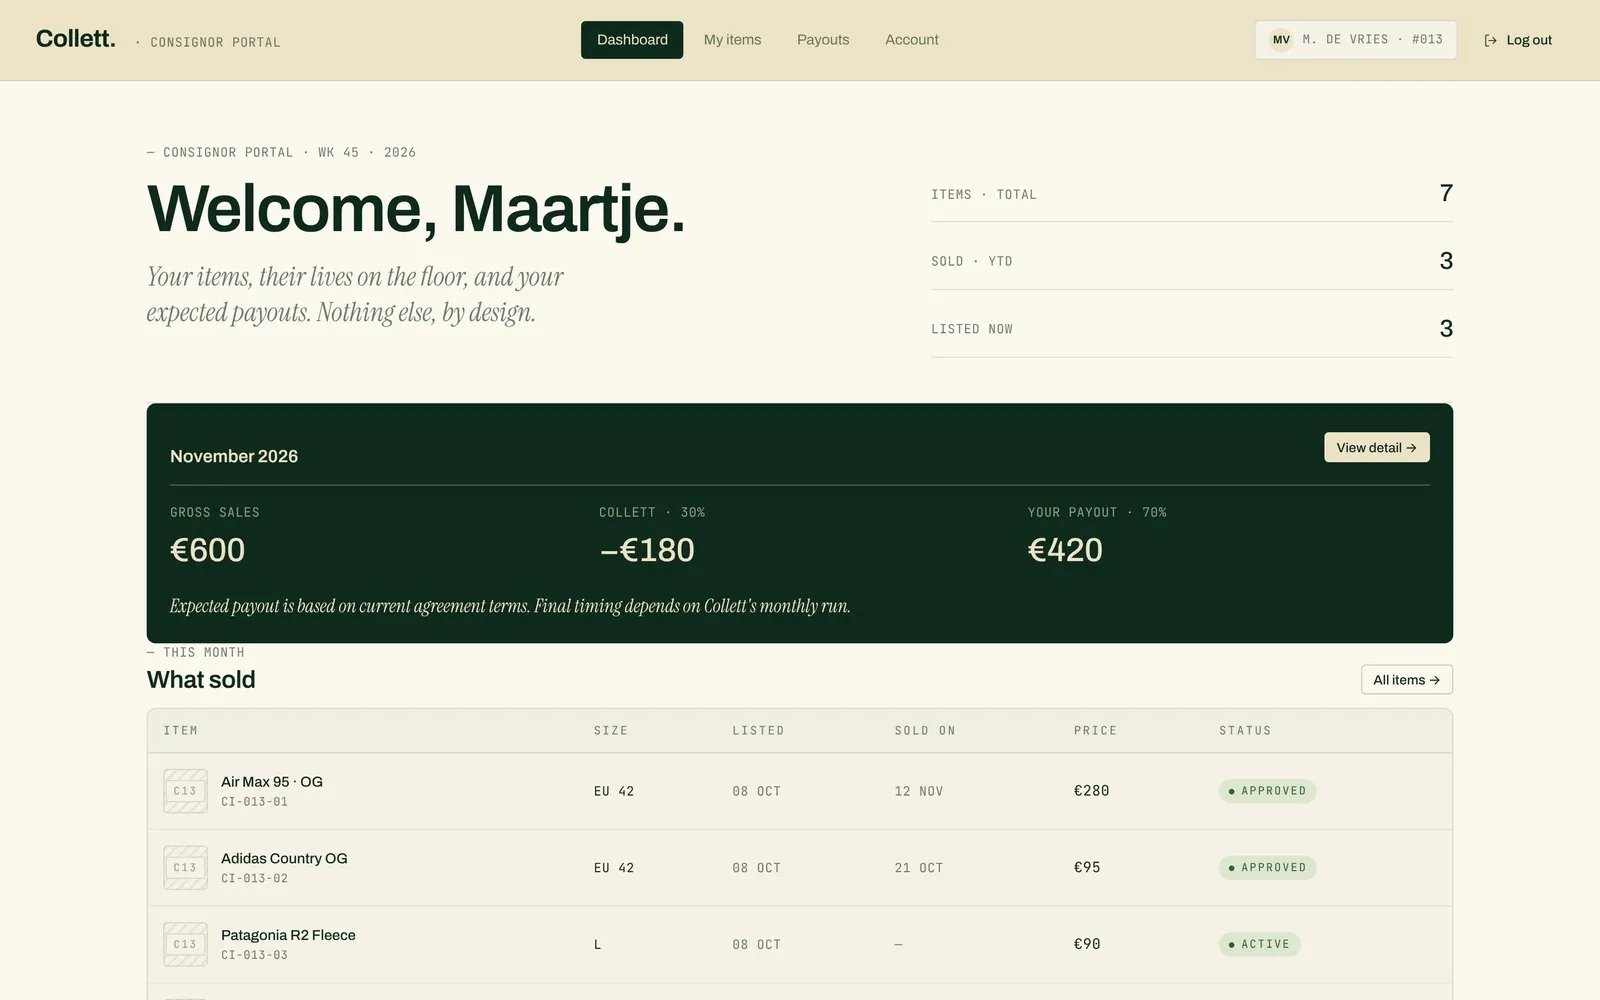Select the Air Max 95 · OG name

272,782
